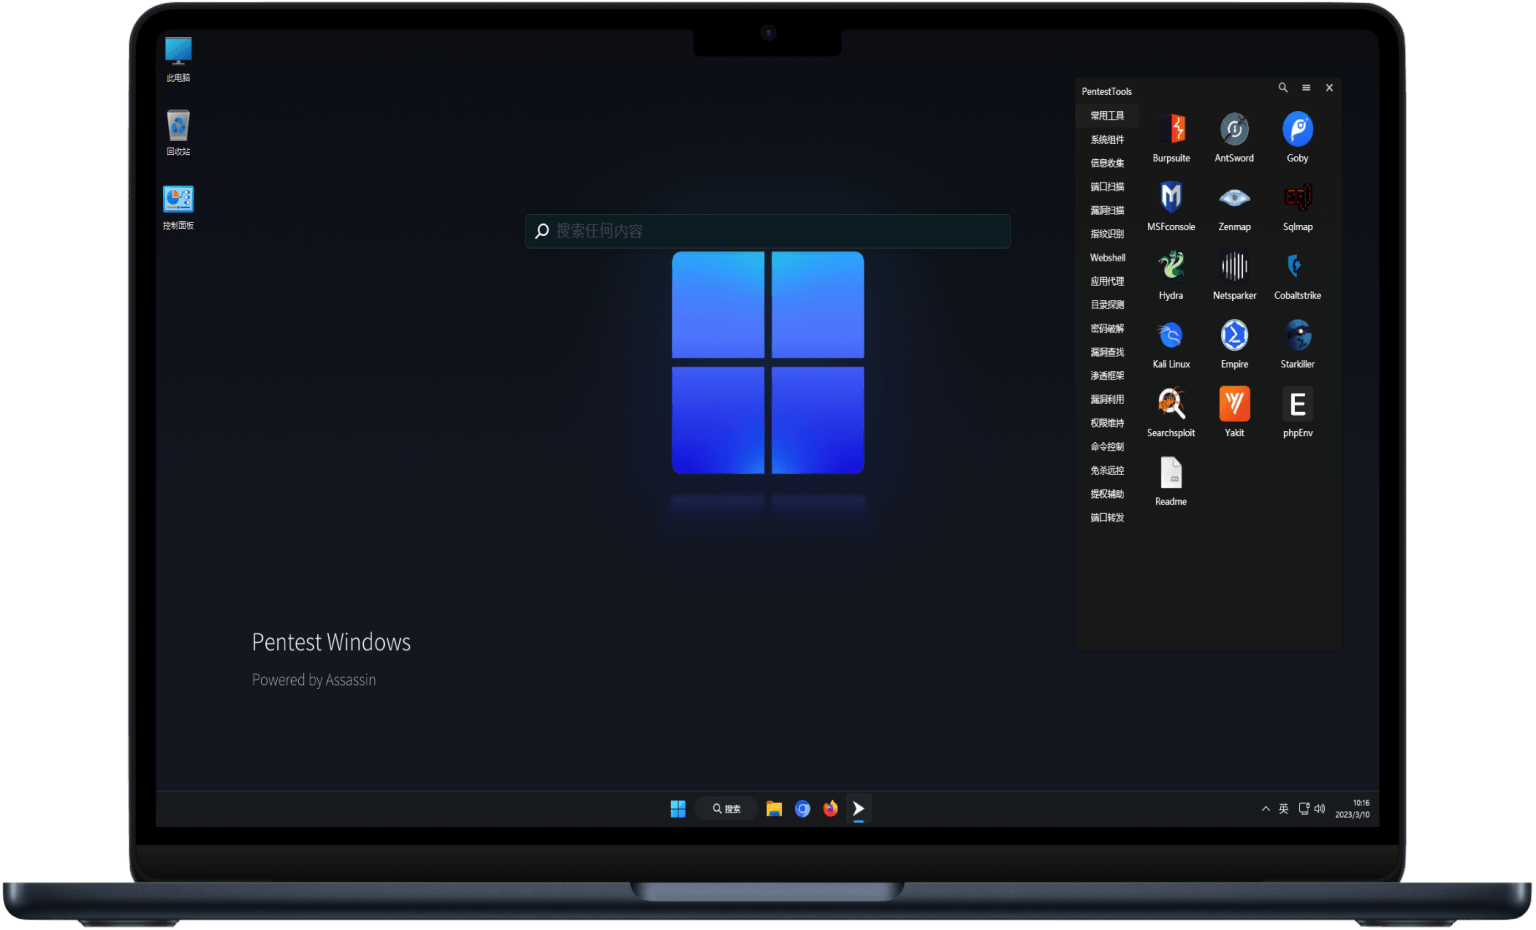Select the Webshell category

[1107, 258]
